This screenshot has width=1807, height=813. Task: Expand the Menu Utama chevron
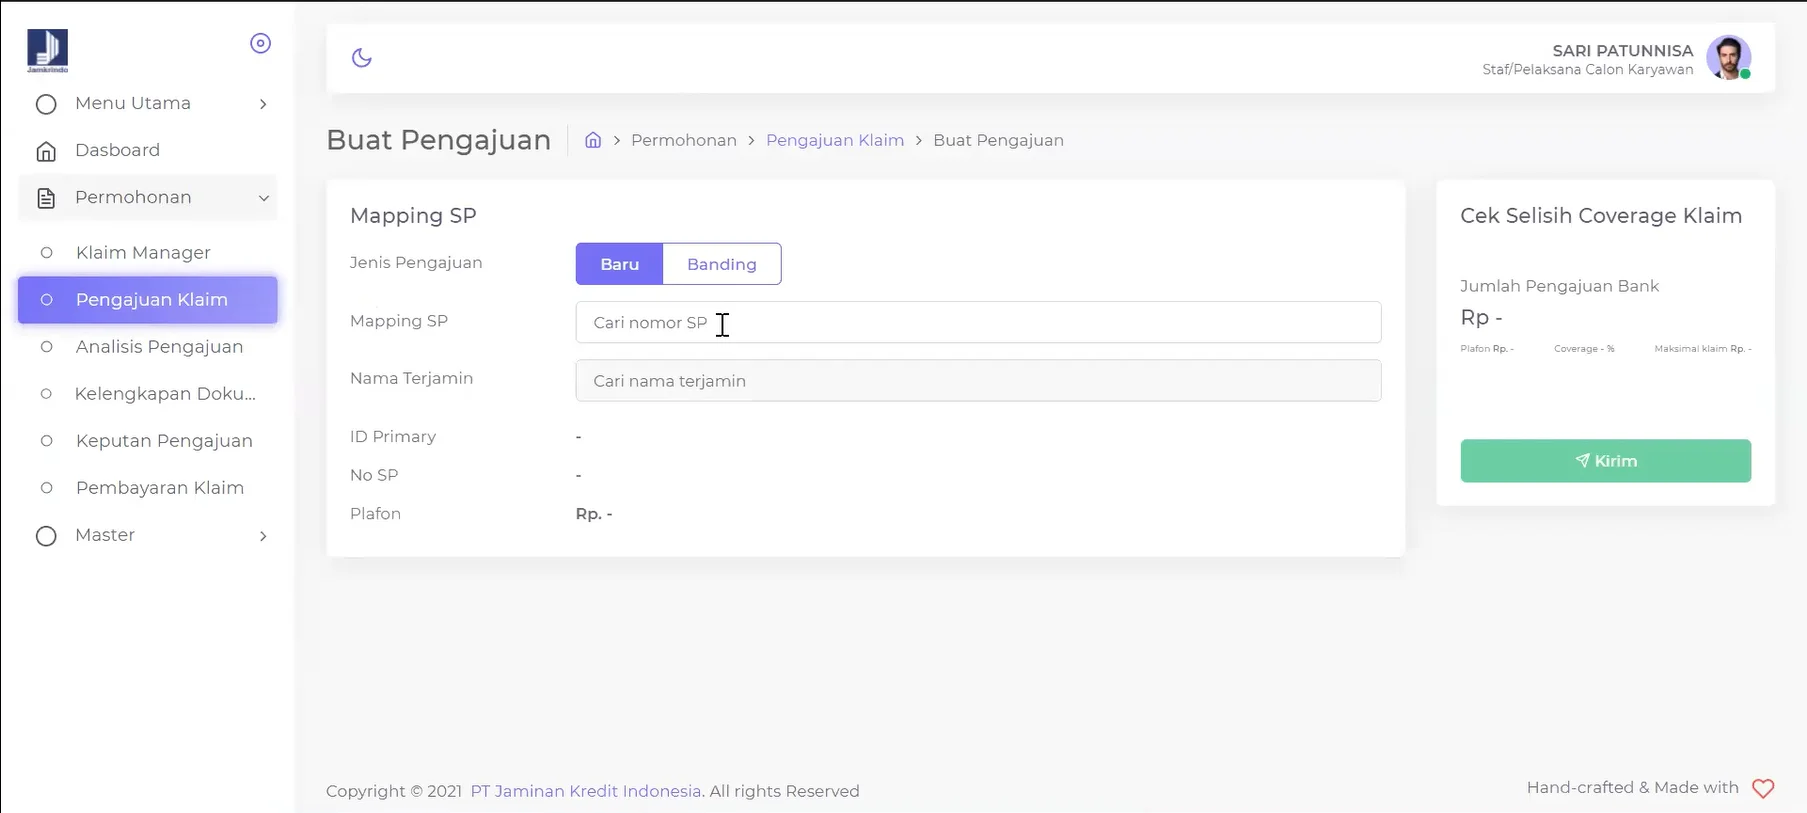tap(263, 104)
